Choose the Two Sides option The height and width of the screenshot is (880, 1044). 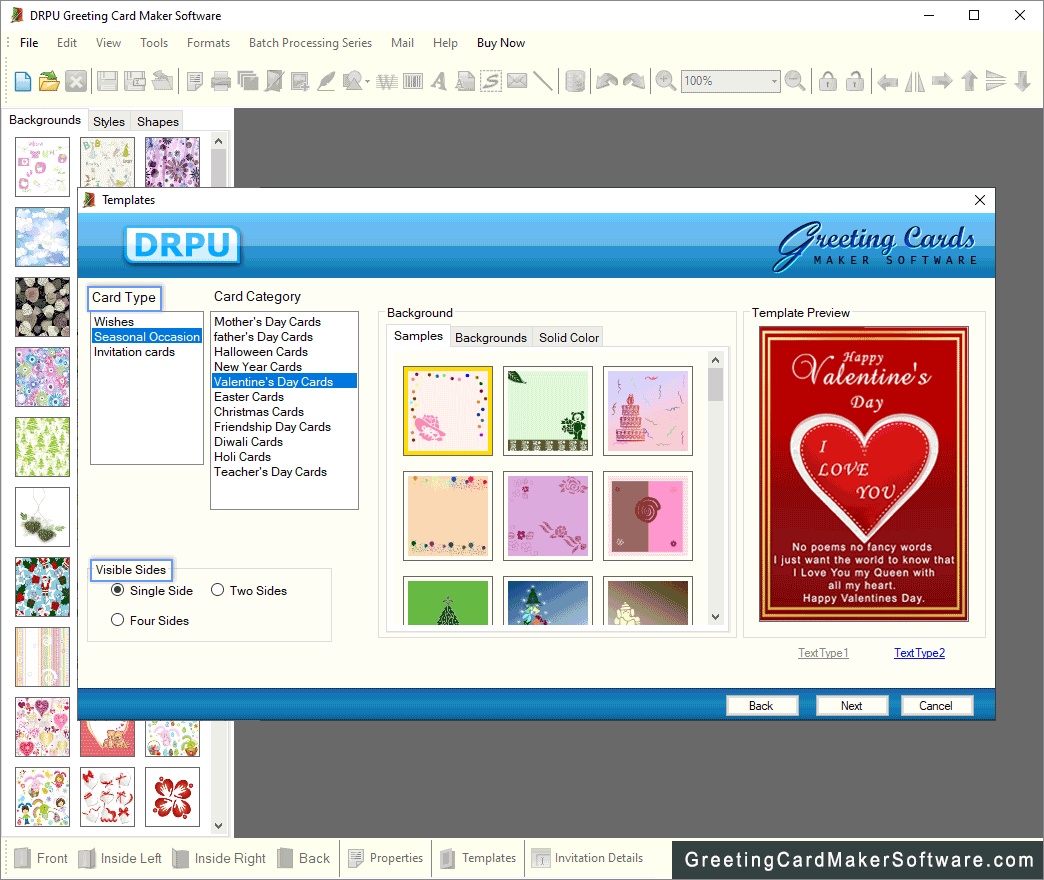click(x=218, y=591)
